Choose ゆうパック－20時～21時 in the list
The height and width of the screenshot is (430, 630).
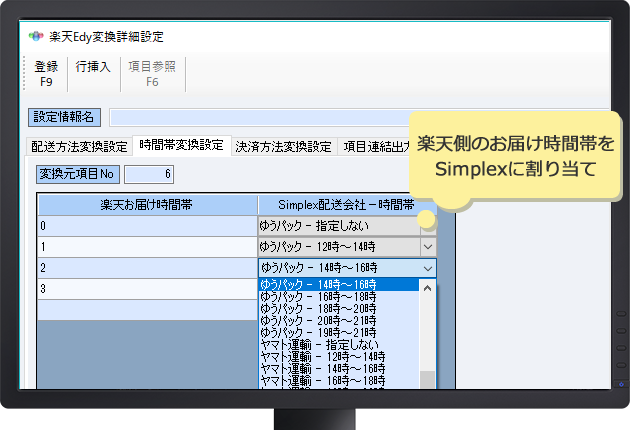pyautogui.click(x=339, y=321)
